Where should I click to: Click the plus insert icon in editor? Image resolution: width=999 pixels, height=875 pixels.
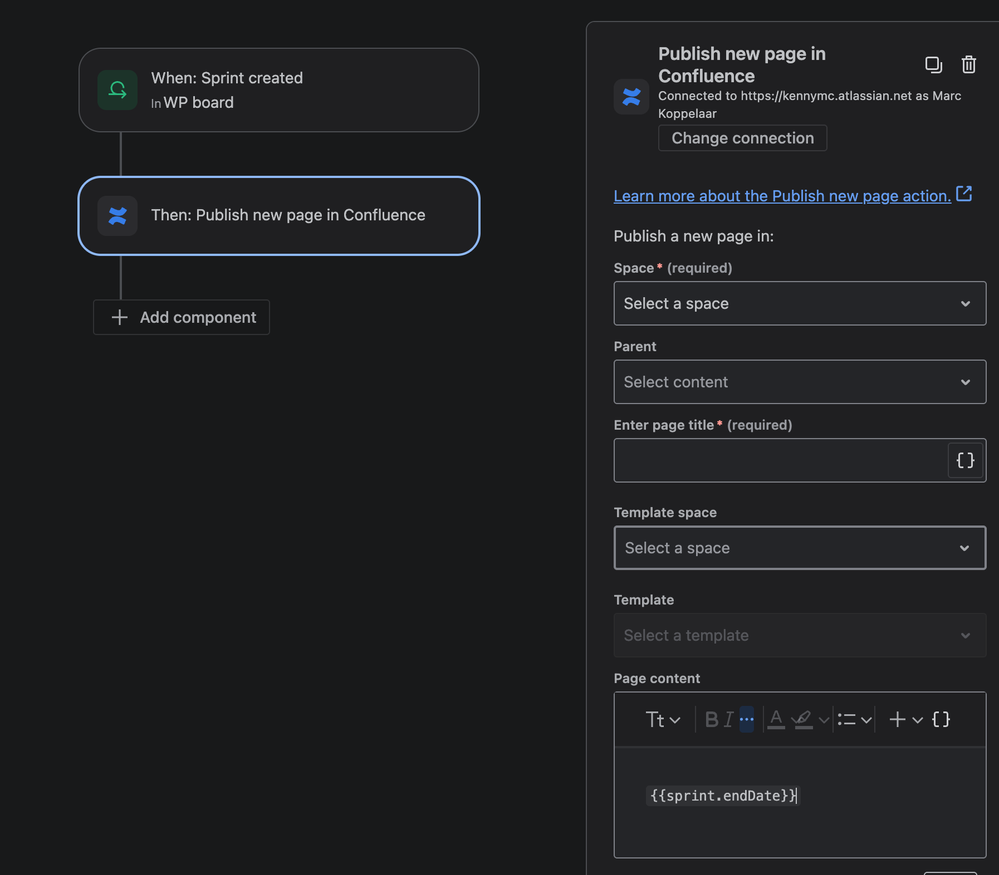pyautogui.click(x=897, y=720)
